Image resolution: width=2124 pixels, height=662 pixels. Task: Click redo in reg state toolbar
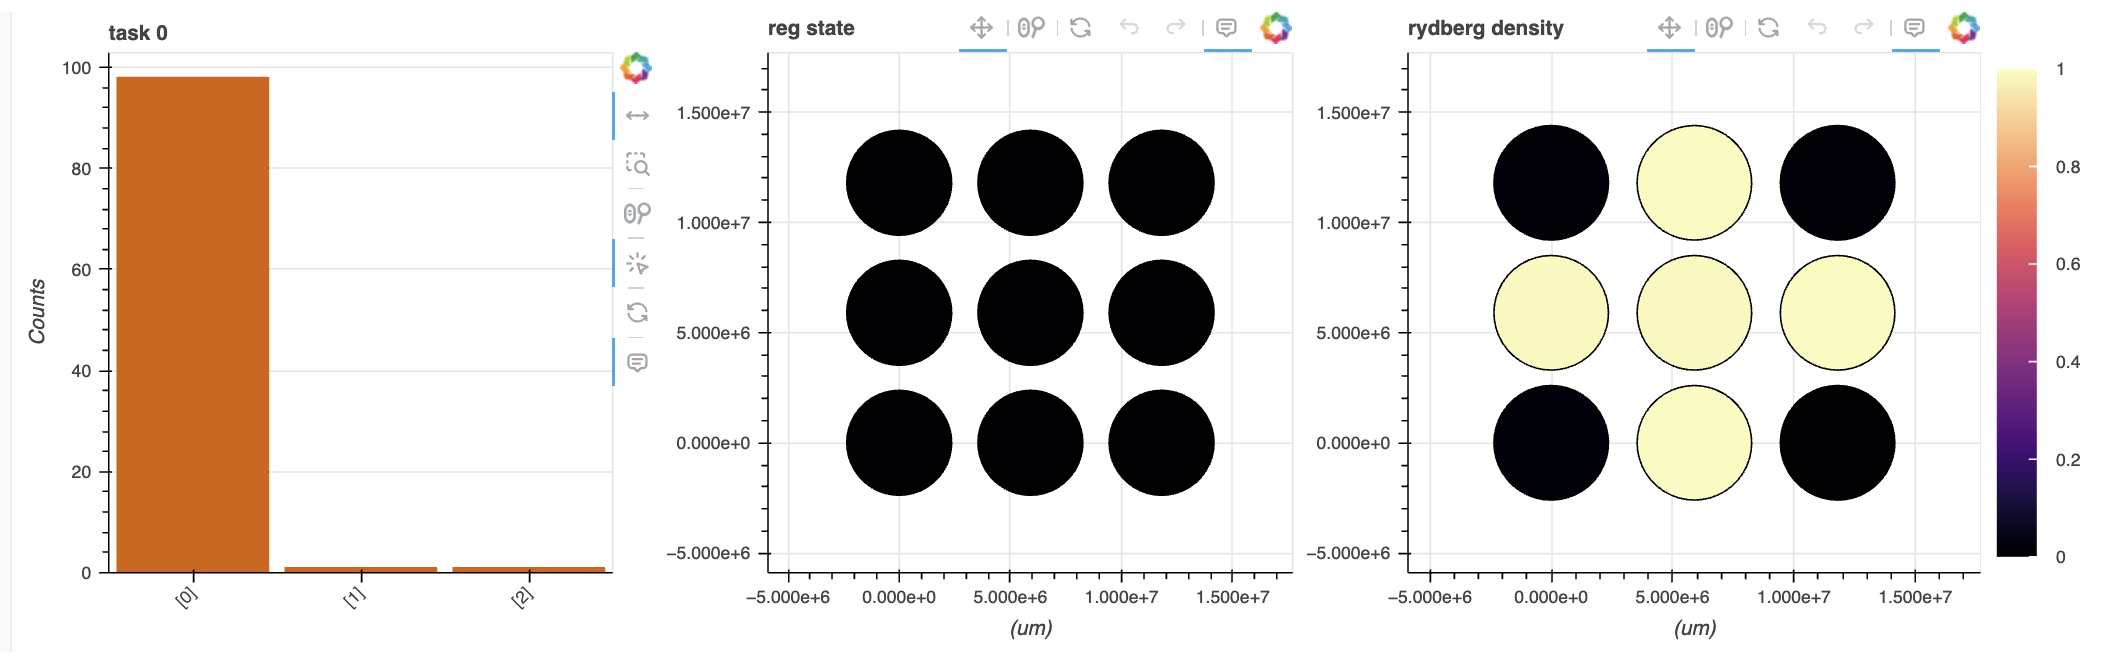[x=1176, y=27]
